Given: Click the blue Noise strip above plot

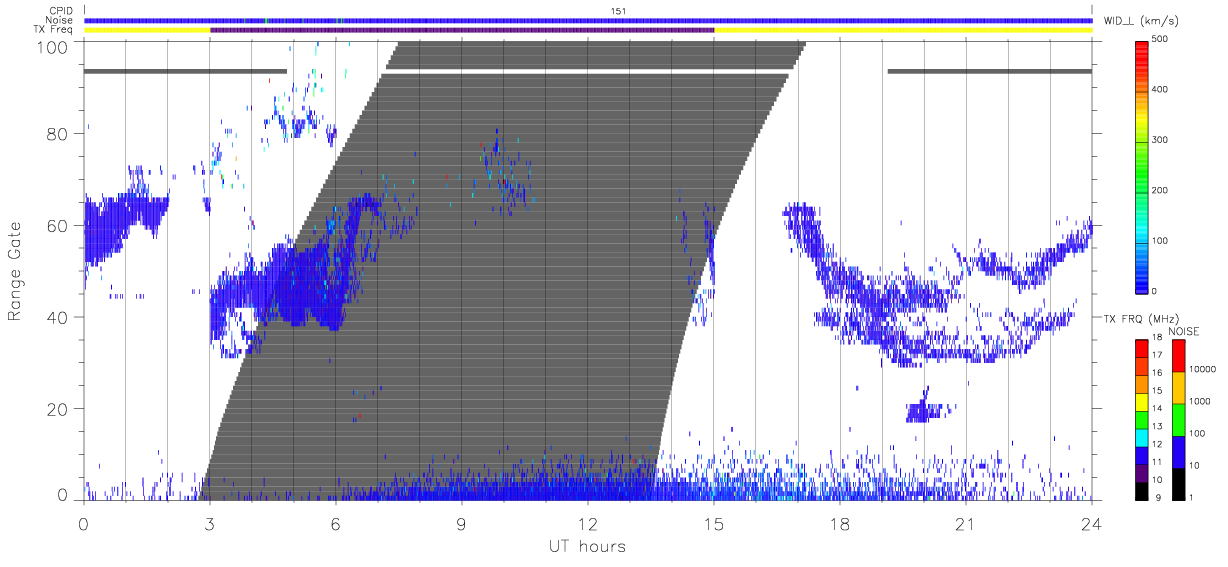Looking at the screenshot, I should [588, 20].
